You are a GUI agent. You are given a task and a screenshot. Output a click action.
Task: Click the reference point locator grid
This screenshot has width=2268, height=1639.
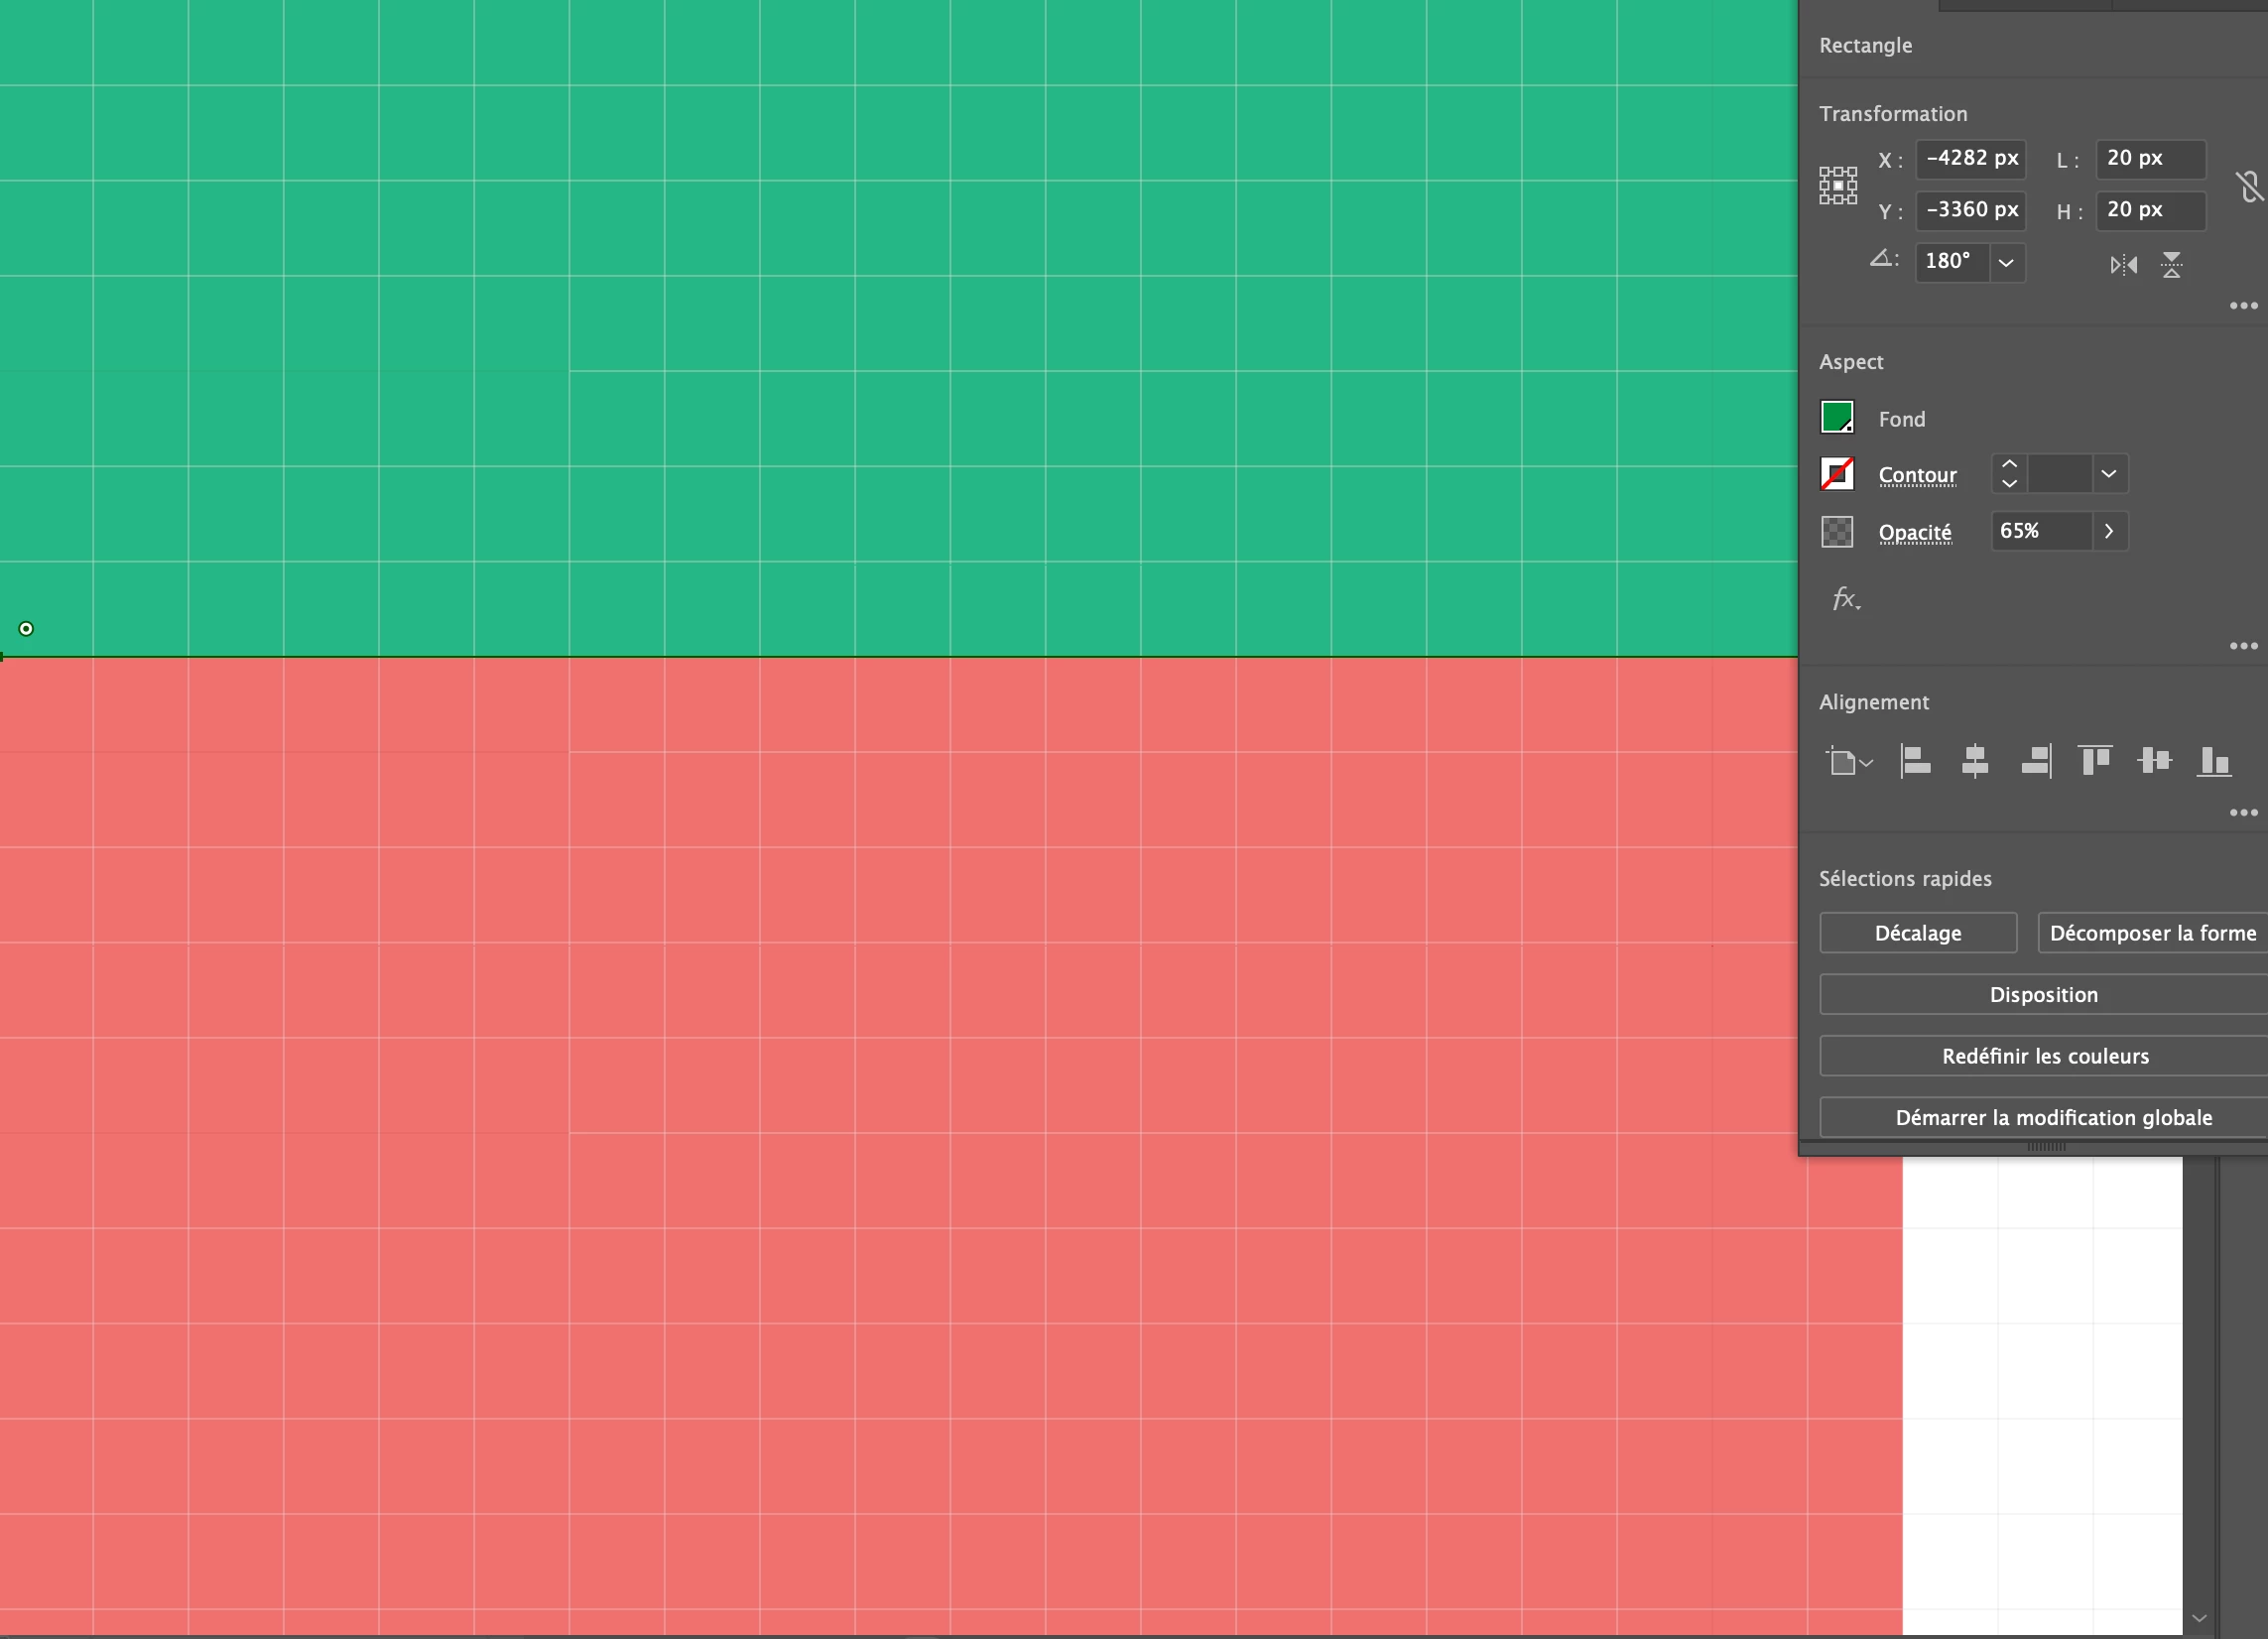tap(1837, 186)
